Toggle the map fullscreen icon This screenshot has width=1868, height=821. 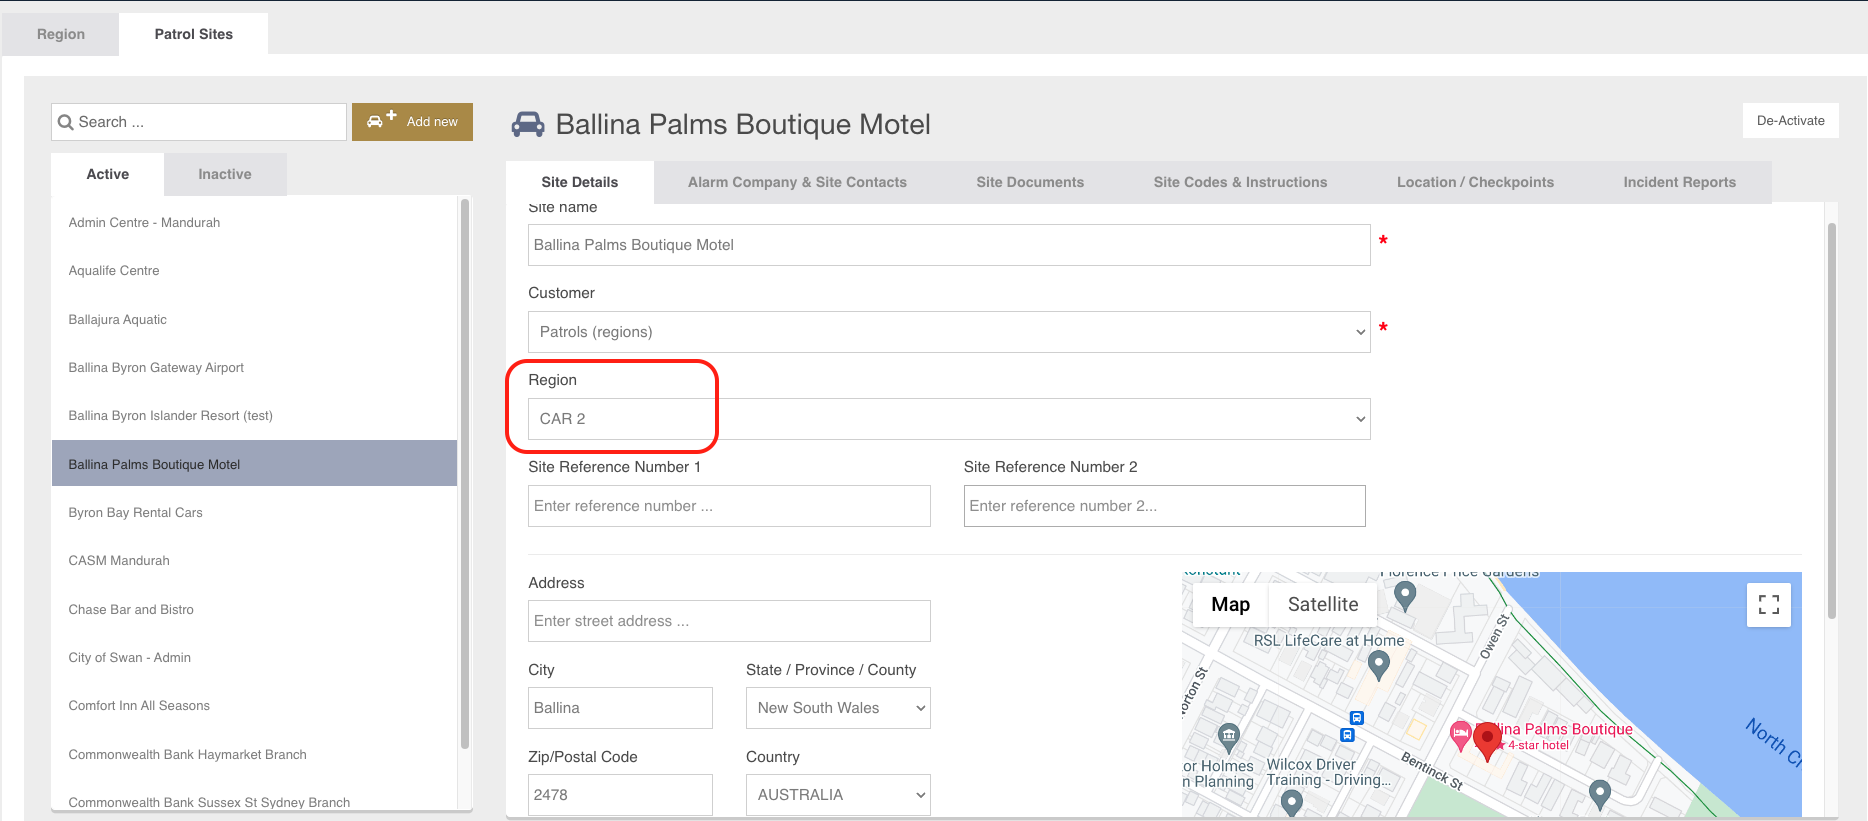coord(1768,605)
